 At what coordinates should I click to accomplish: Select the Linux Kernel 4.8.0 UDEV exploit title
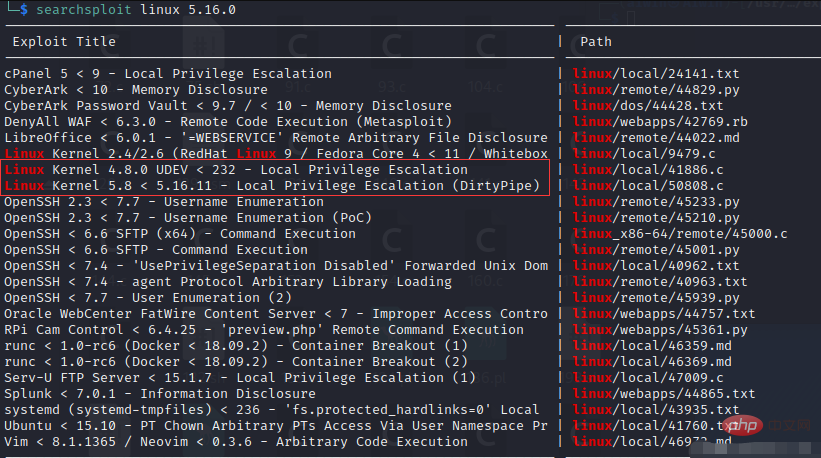pos(236,170)
